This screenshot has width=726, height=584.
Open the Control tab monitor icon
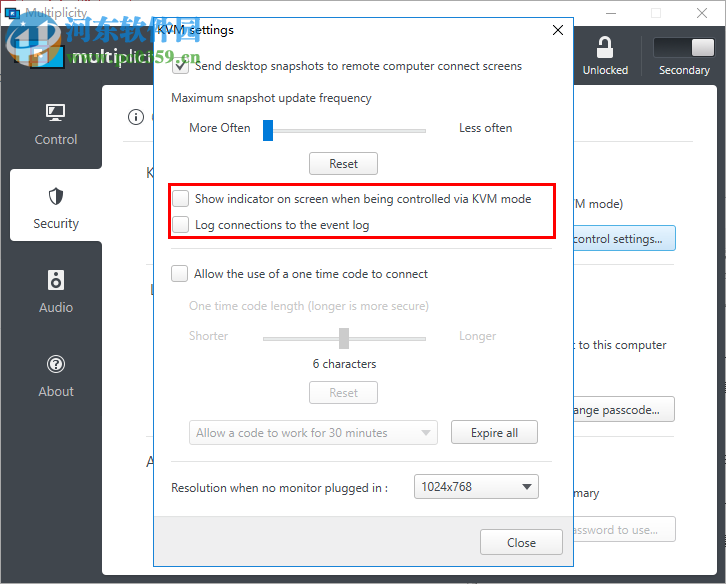(56, 113)
